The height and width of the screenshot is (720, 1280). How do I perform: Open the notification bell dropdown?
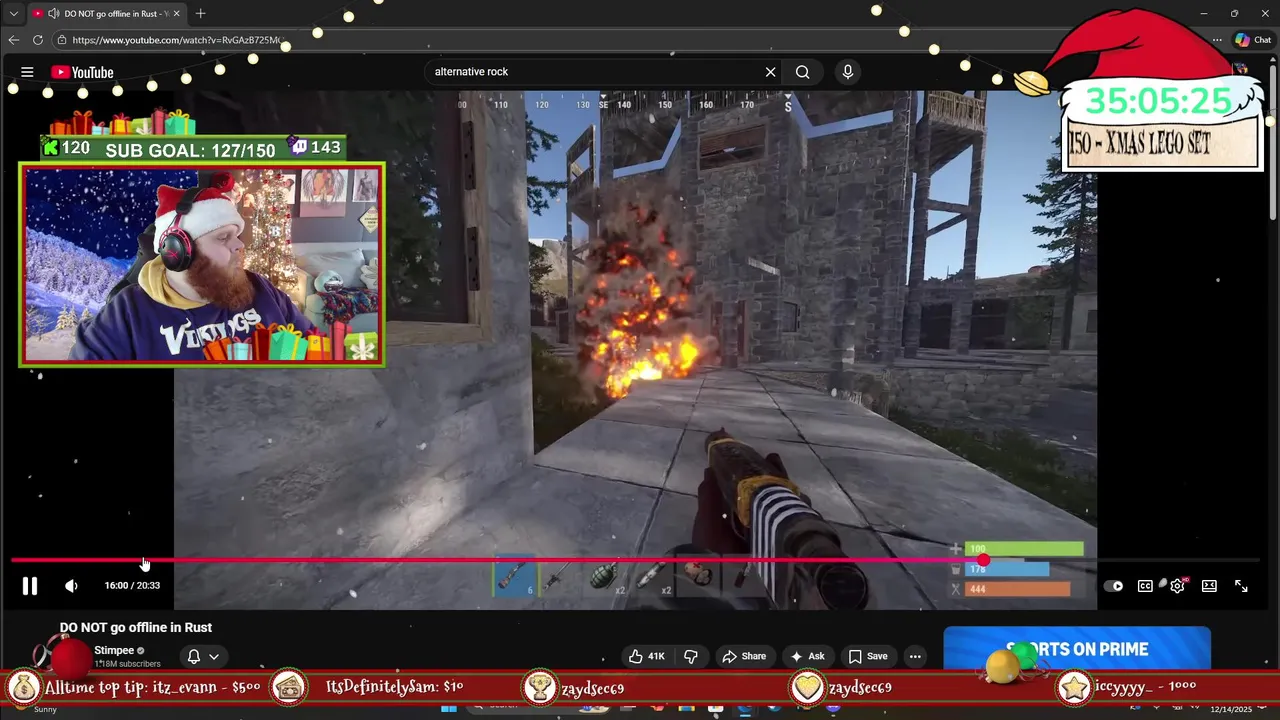[203, 657]
